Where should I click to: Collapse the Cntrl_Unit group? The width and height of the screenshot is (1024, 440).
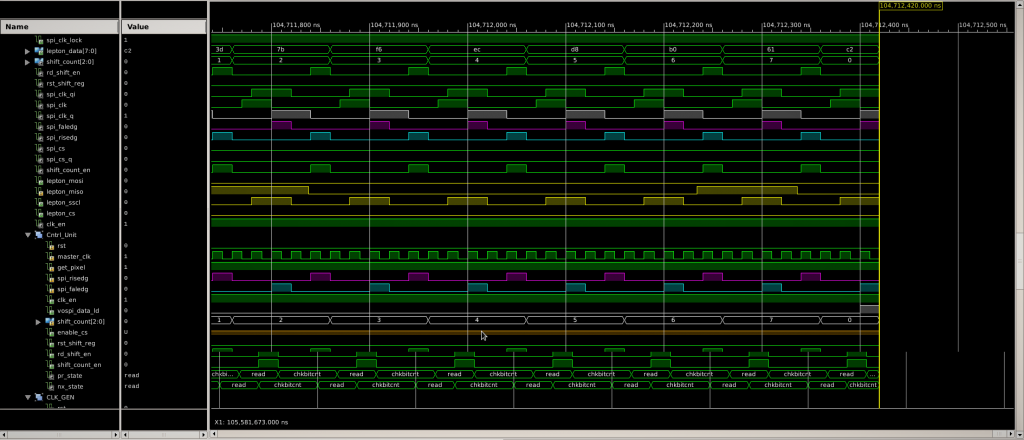(x=28, y=235)
